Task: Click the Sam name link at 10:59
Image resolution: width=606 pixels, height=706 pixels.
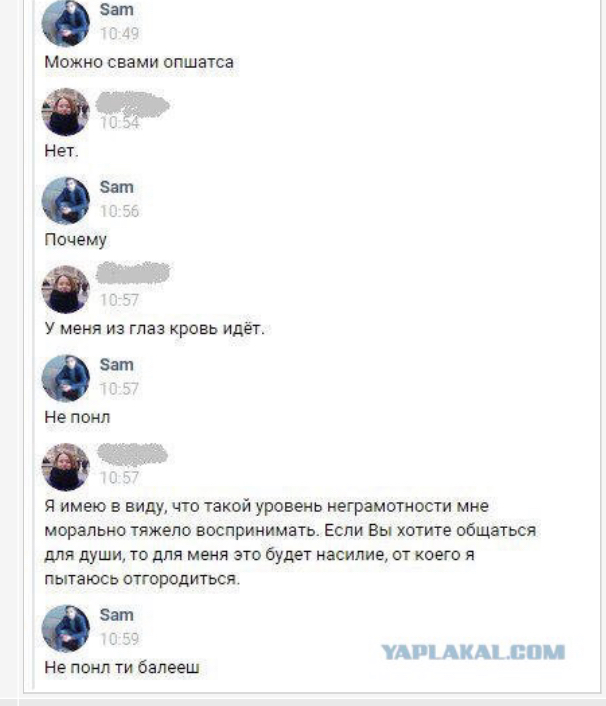Action: pos(117,615)
